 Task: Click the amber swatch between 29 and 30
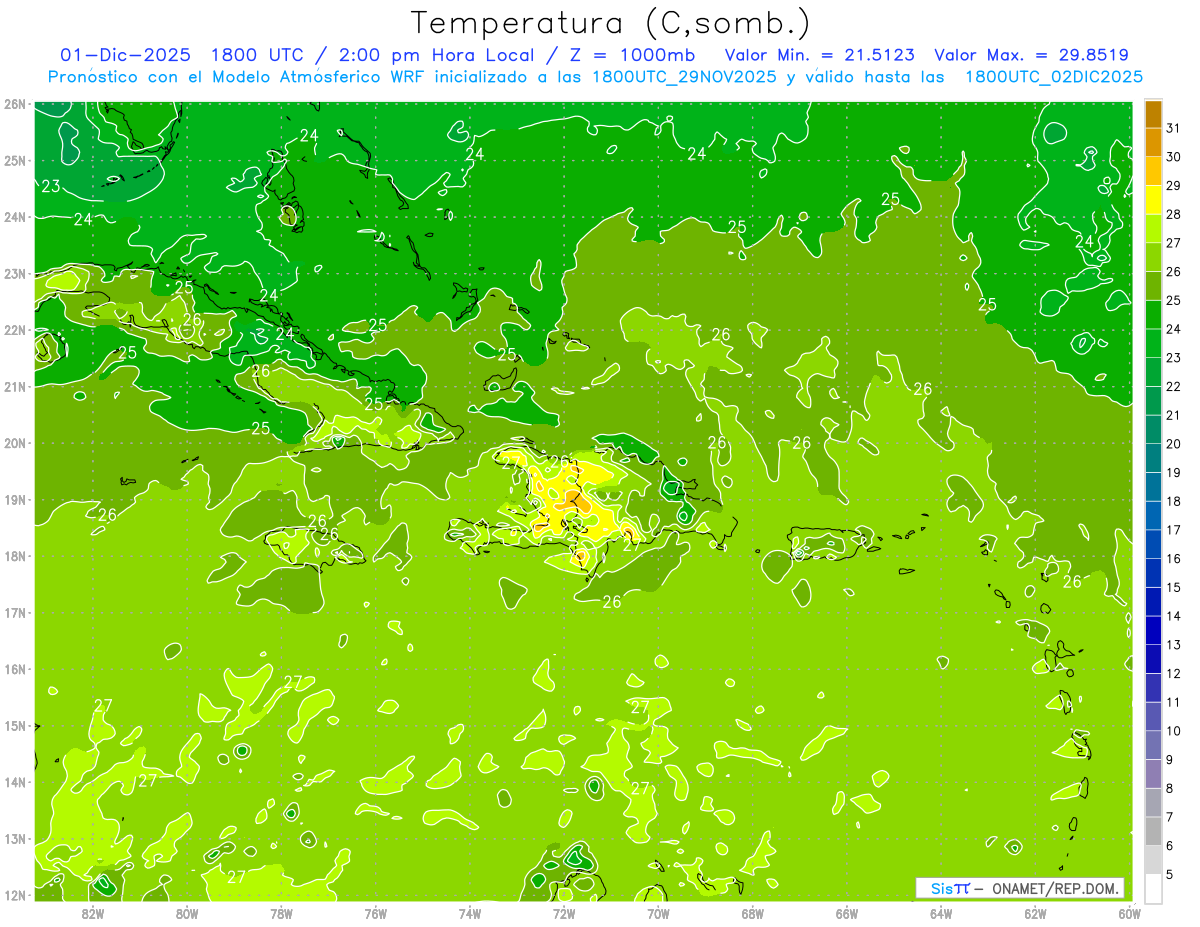click(1153, 171)
